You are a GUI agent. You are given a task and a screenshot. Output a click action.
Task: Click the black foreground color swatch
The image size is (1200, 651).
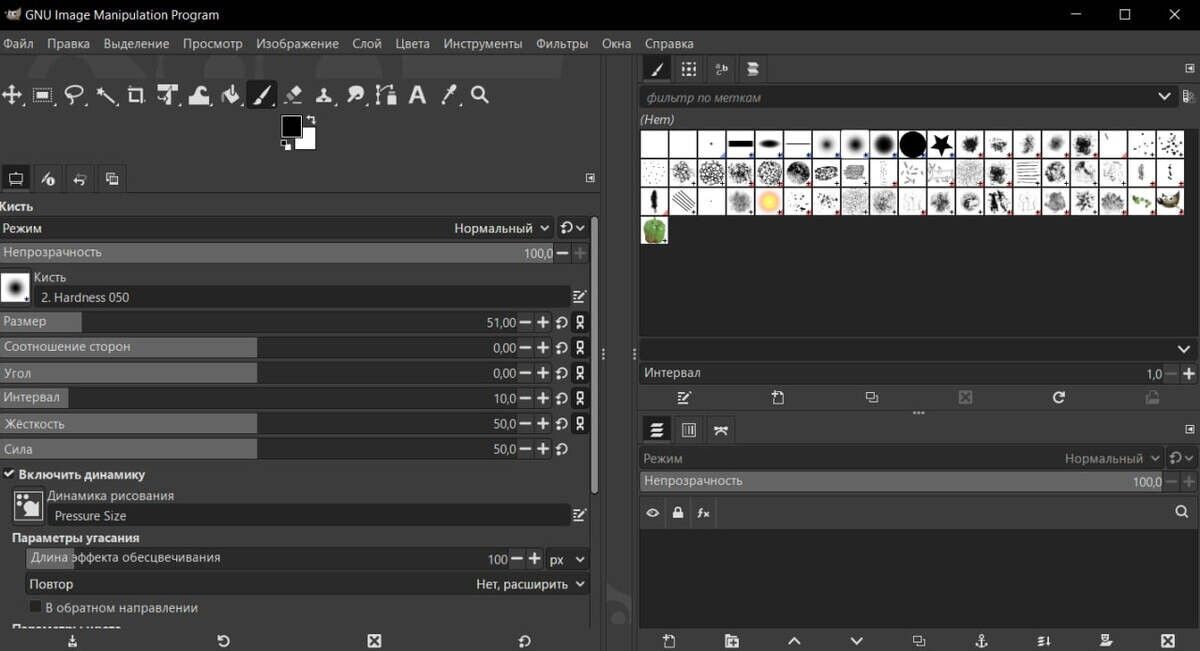pyautogui.click(x=293, y=125)
